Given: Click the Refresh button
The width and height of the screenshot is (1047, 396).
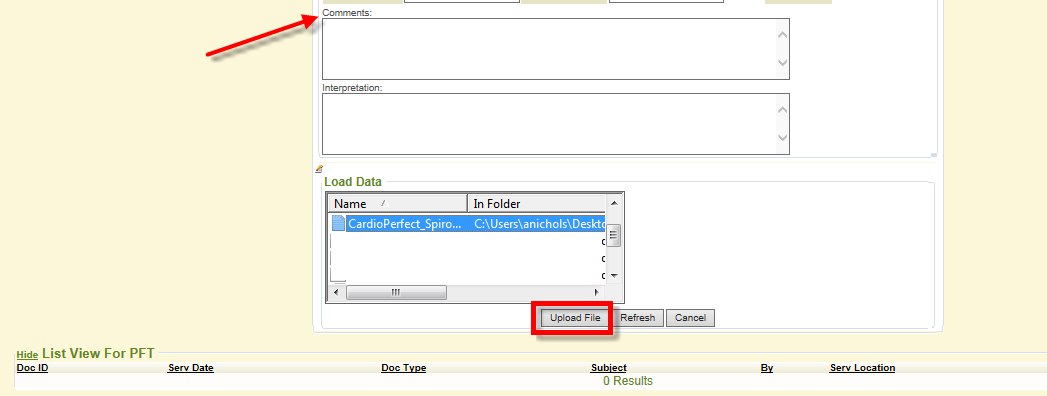Looking at the screenshot, I should tap(637, 318).
